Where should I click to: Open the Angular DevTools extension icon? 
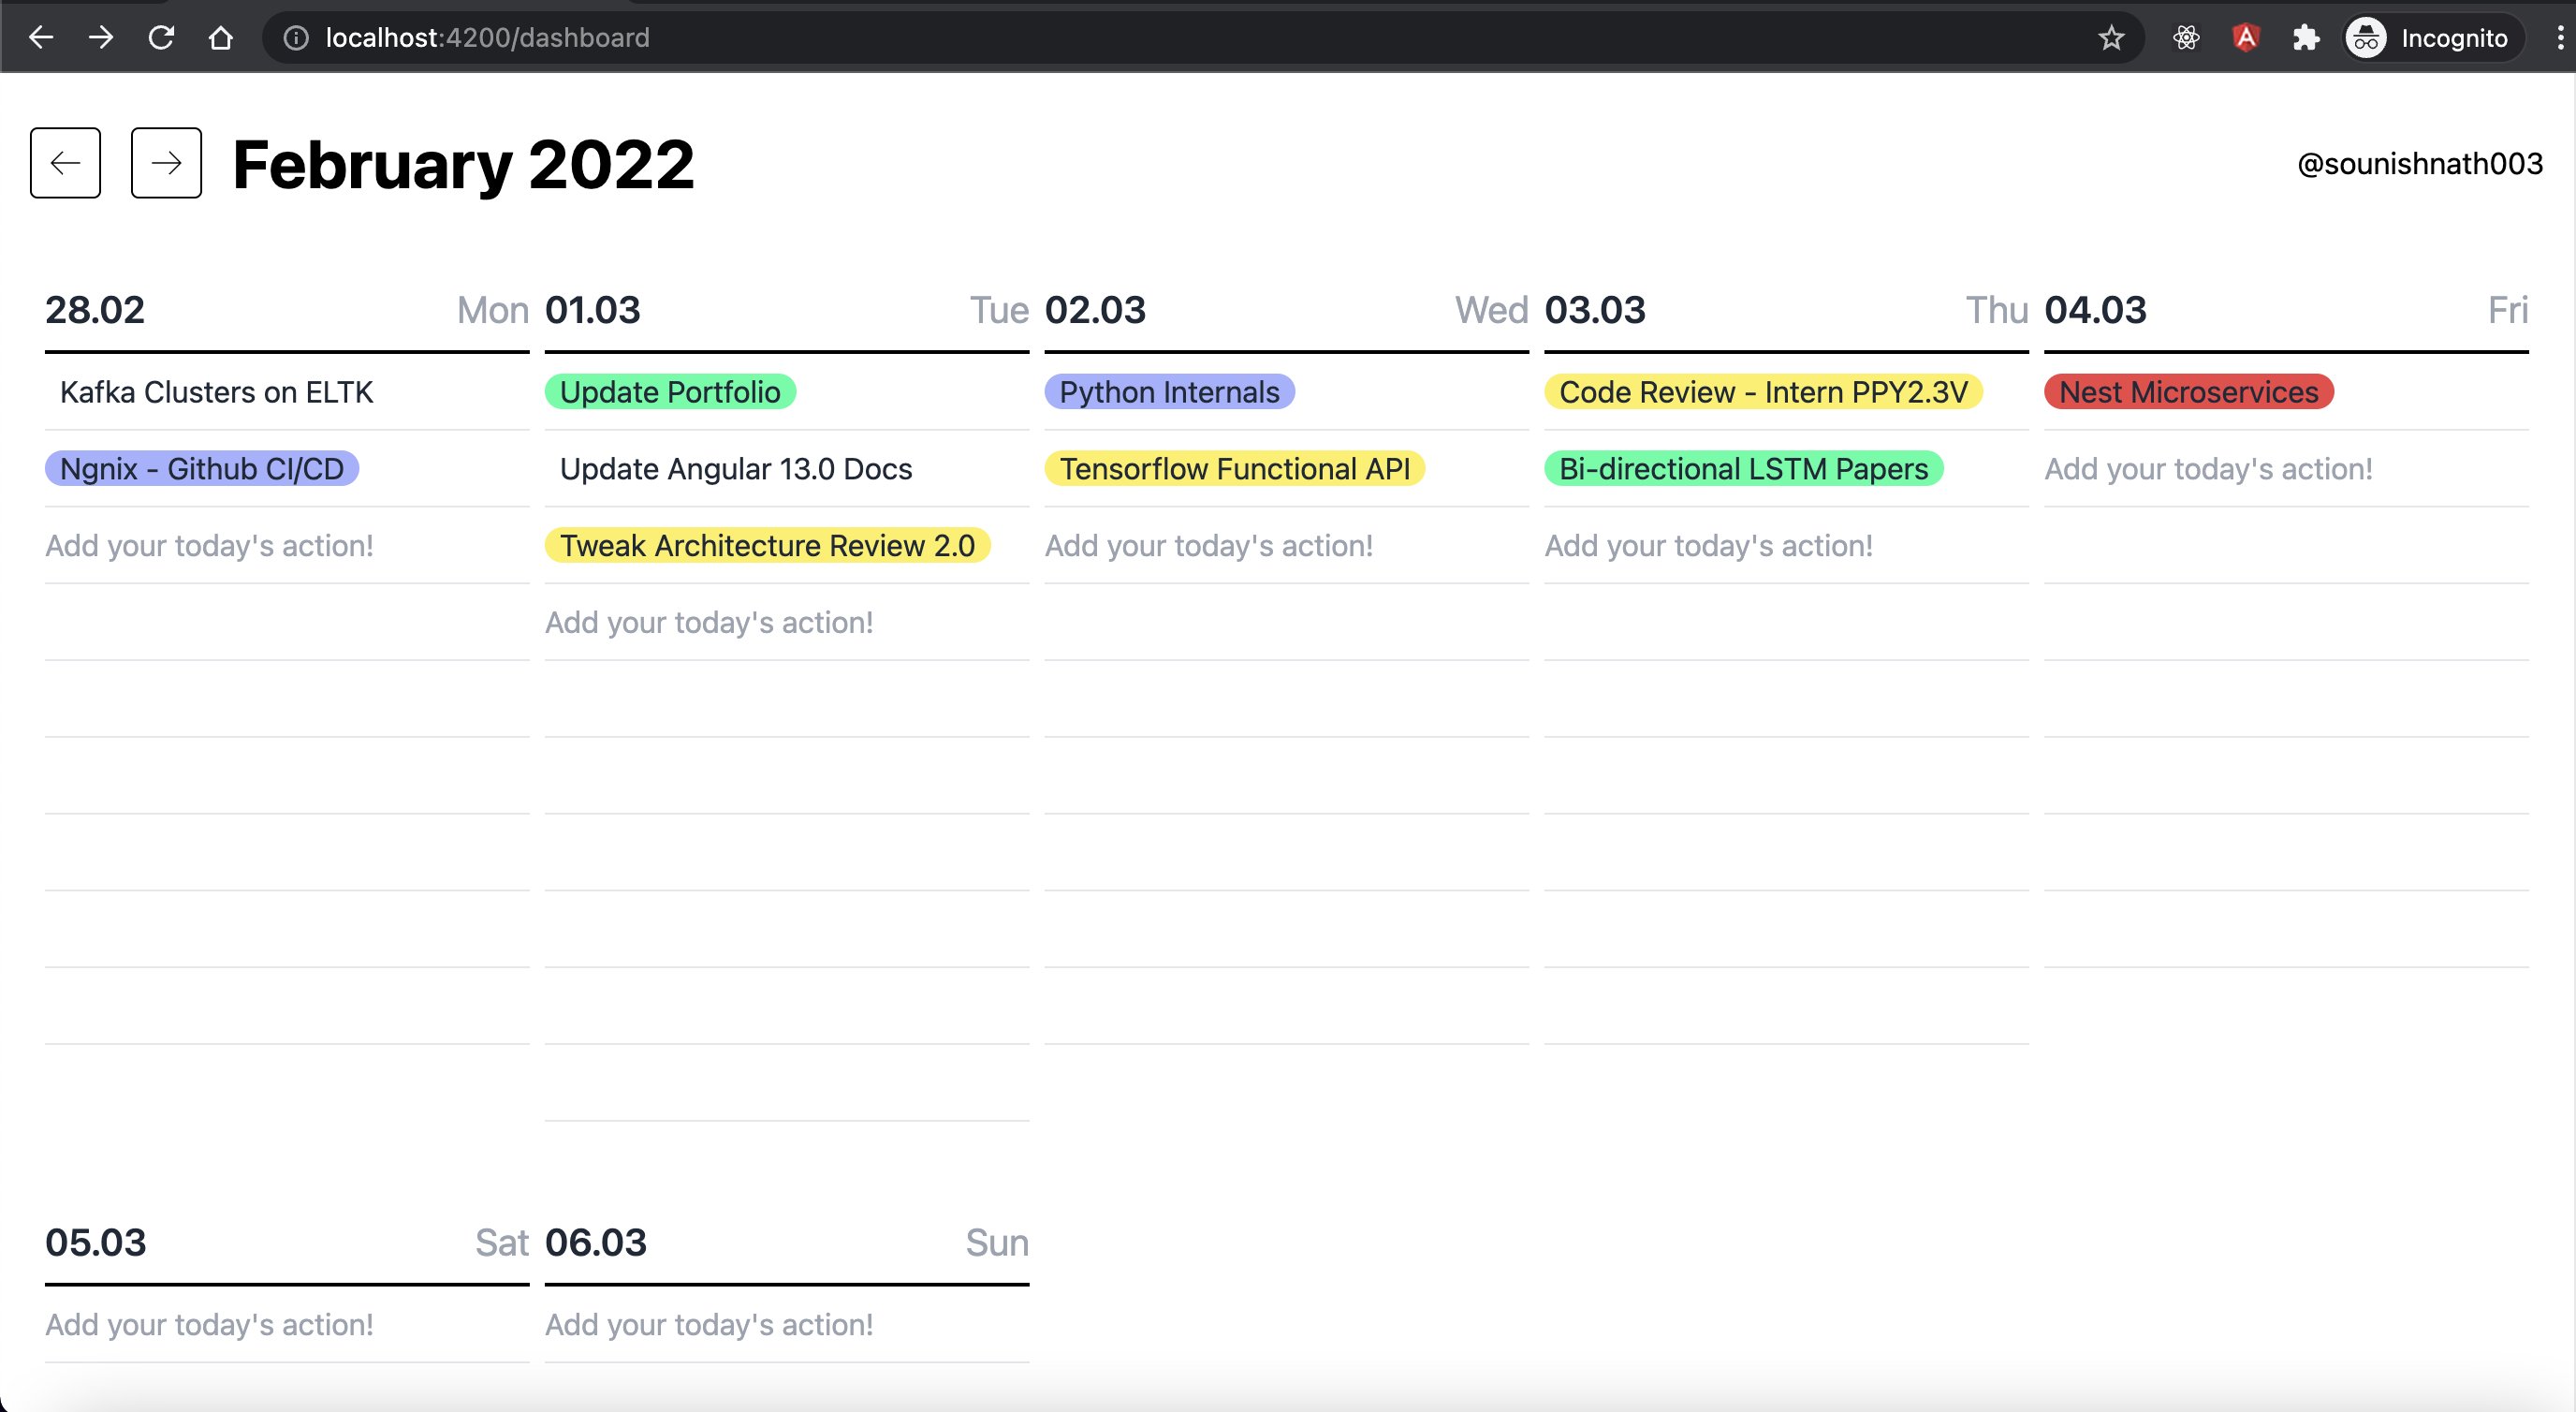[x=2246, y=38]
